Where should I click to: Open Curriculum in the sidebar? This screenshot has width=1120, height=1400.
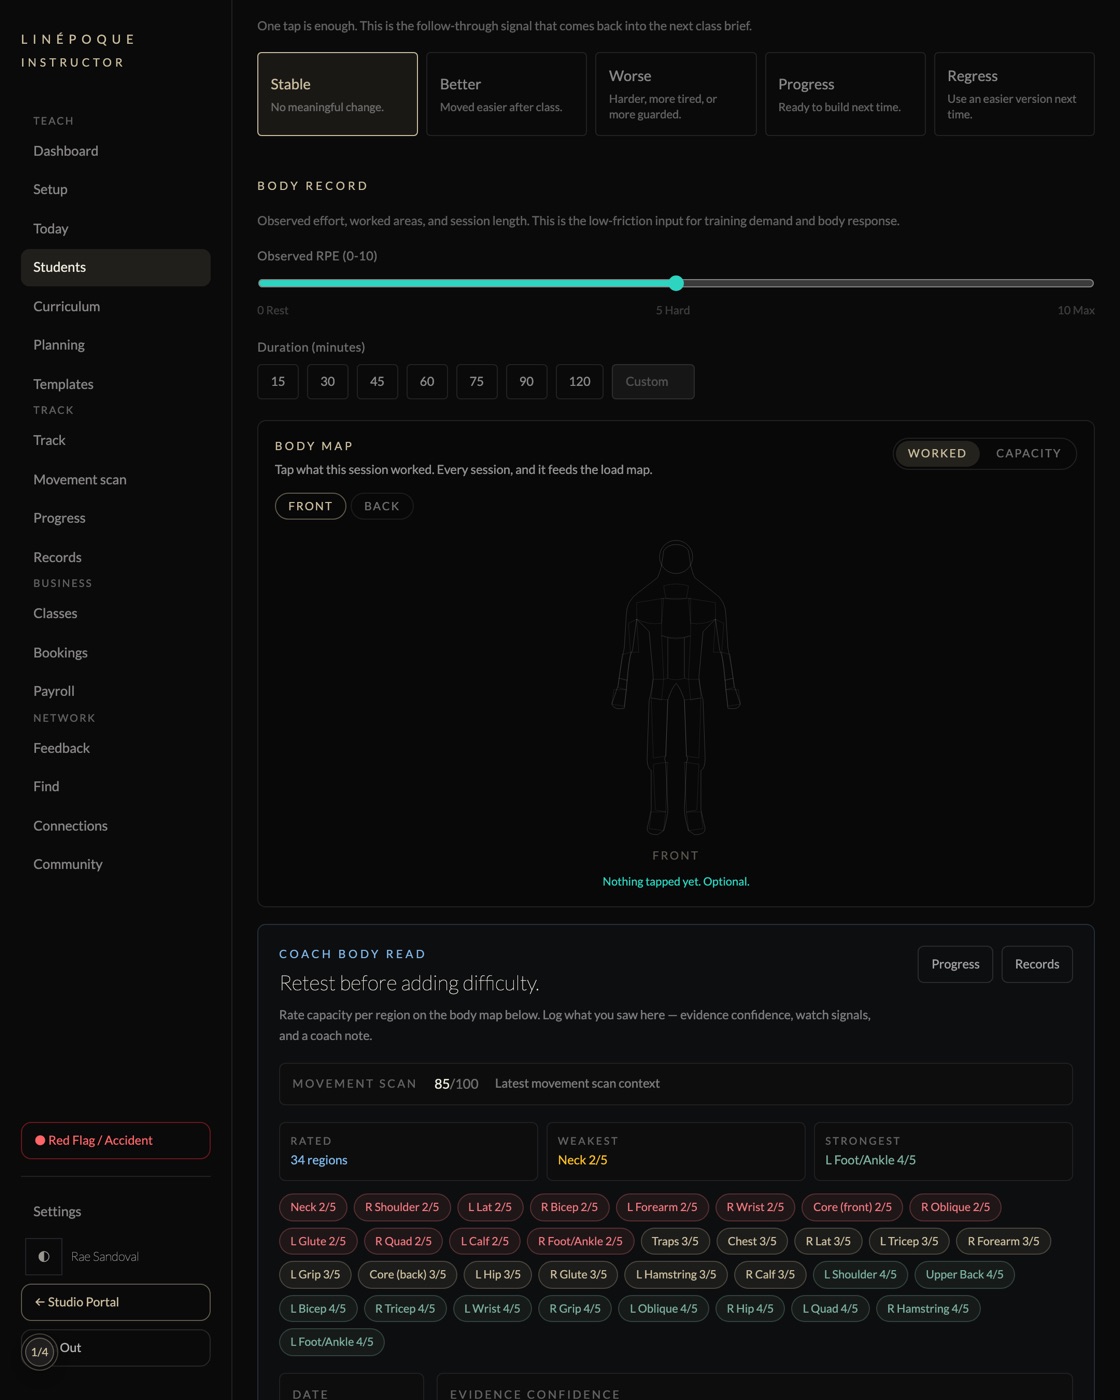tap(116, 306)
